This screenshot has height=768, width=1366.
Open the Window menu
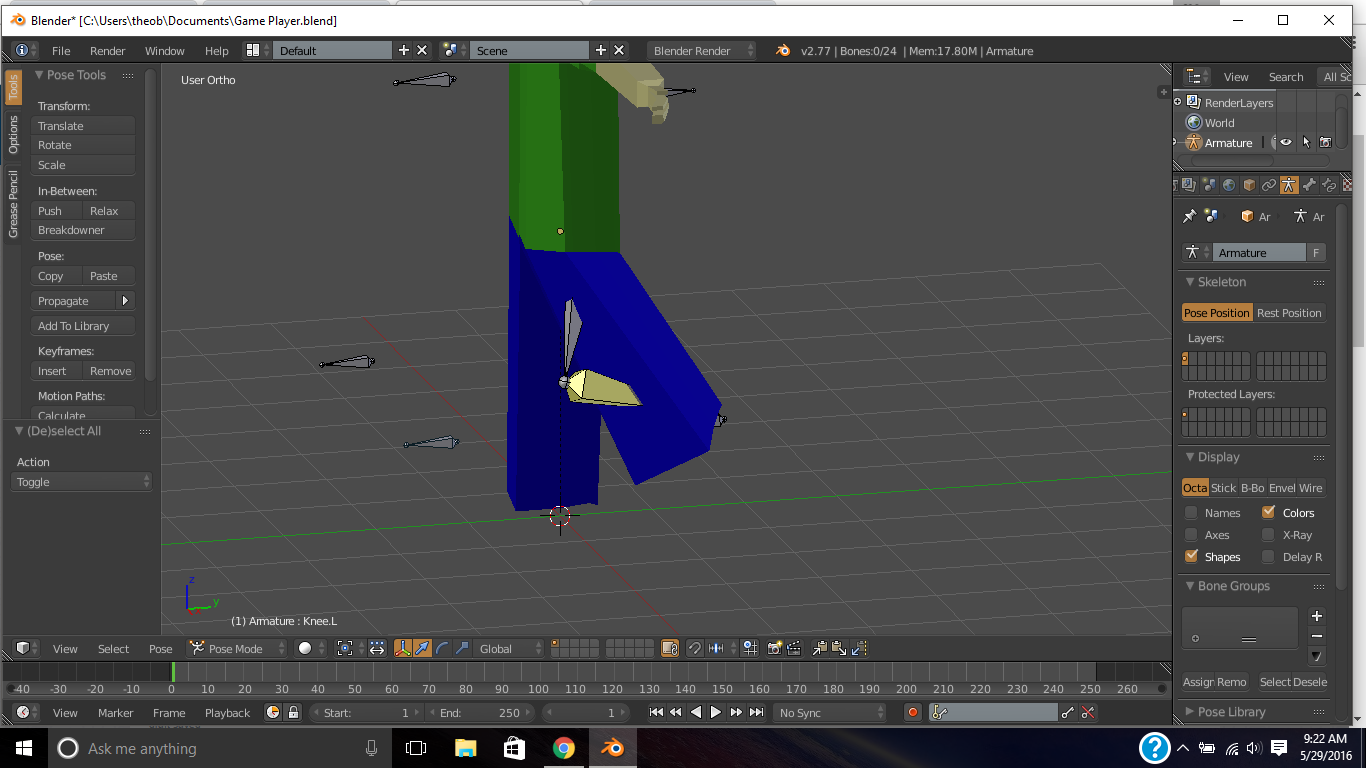click(x=165, y=50)
